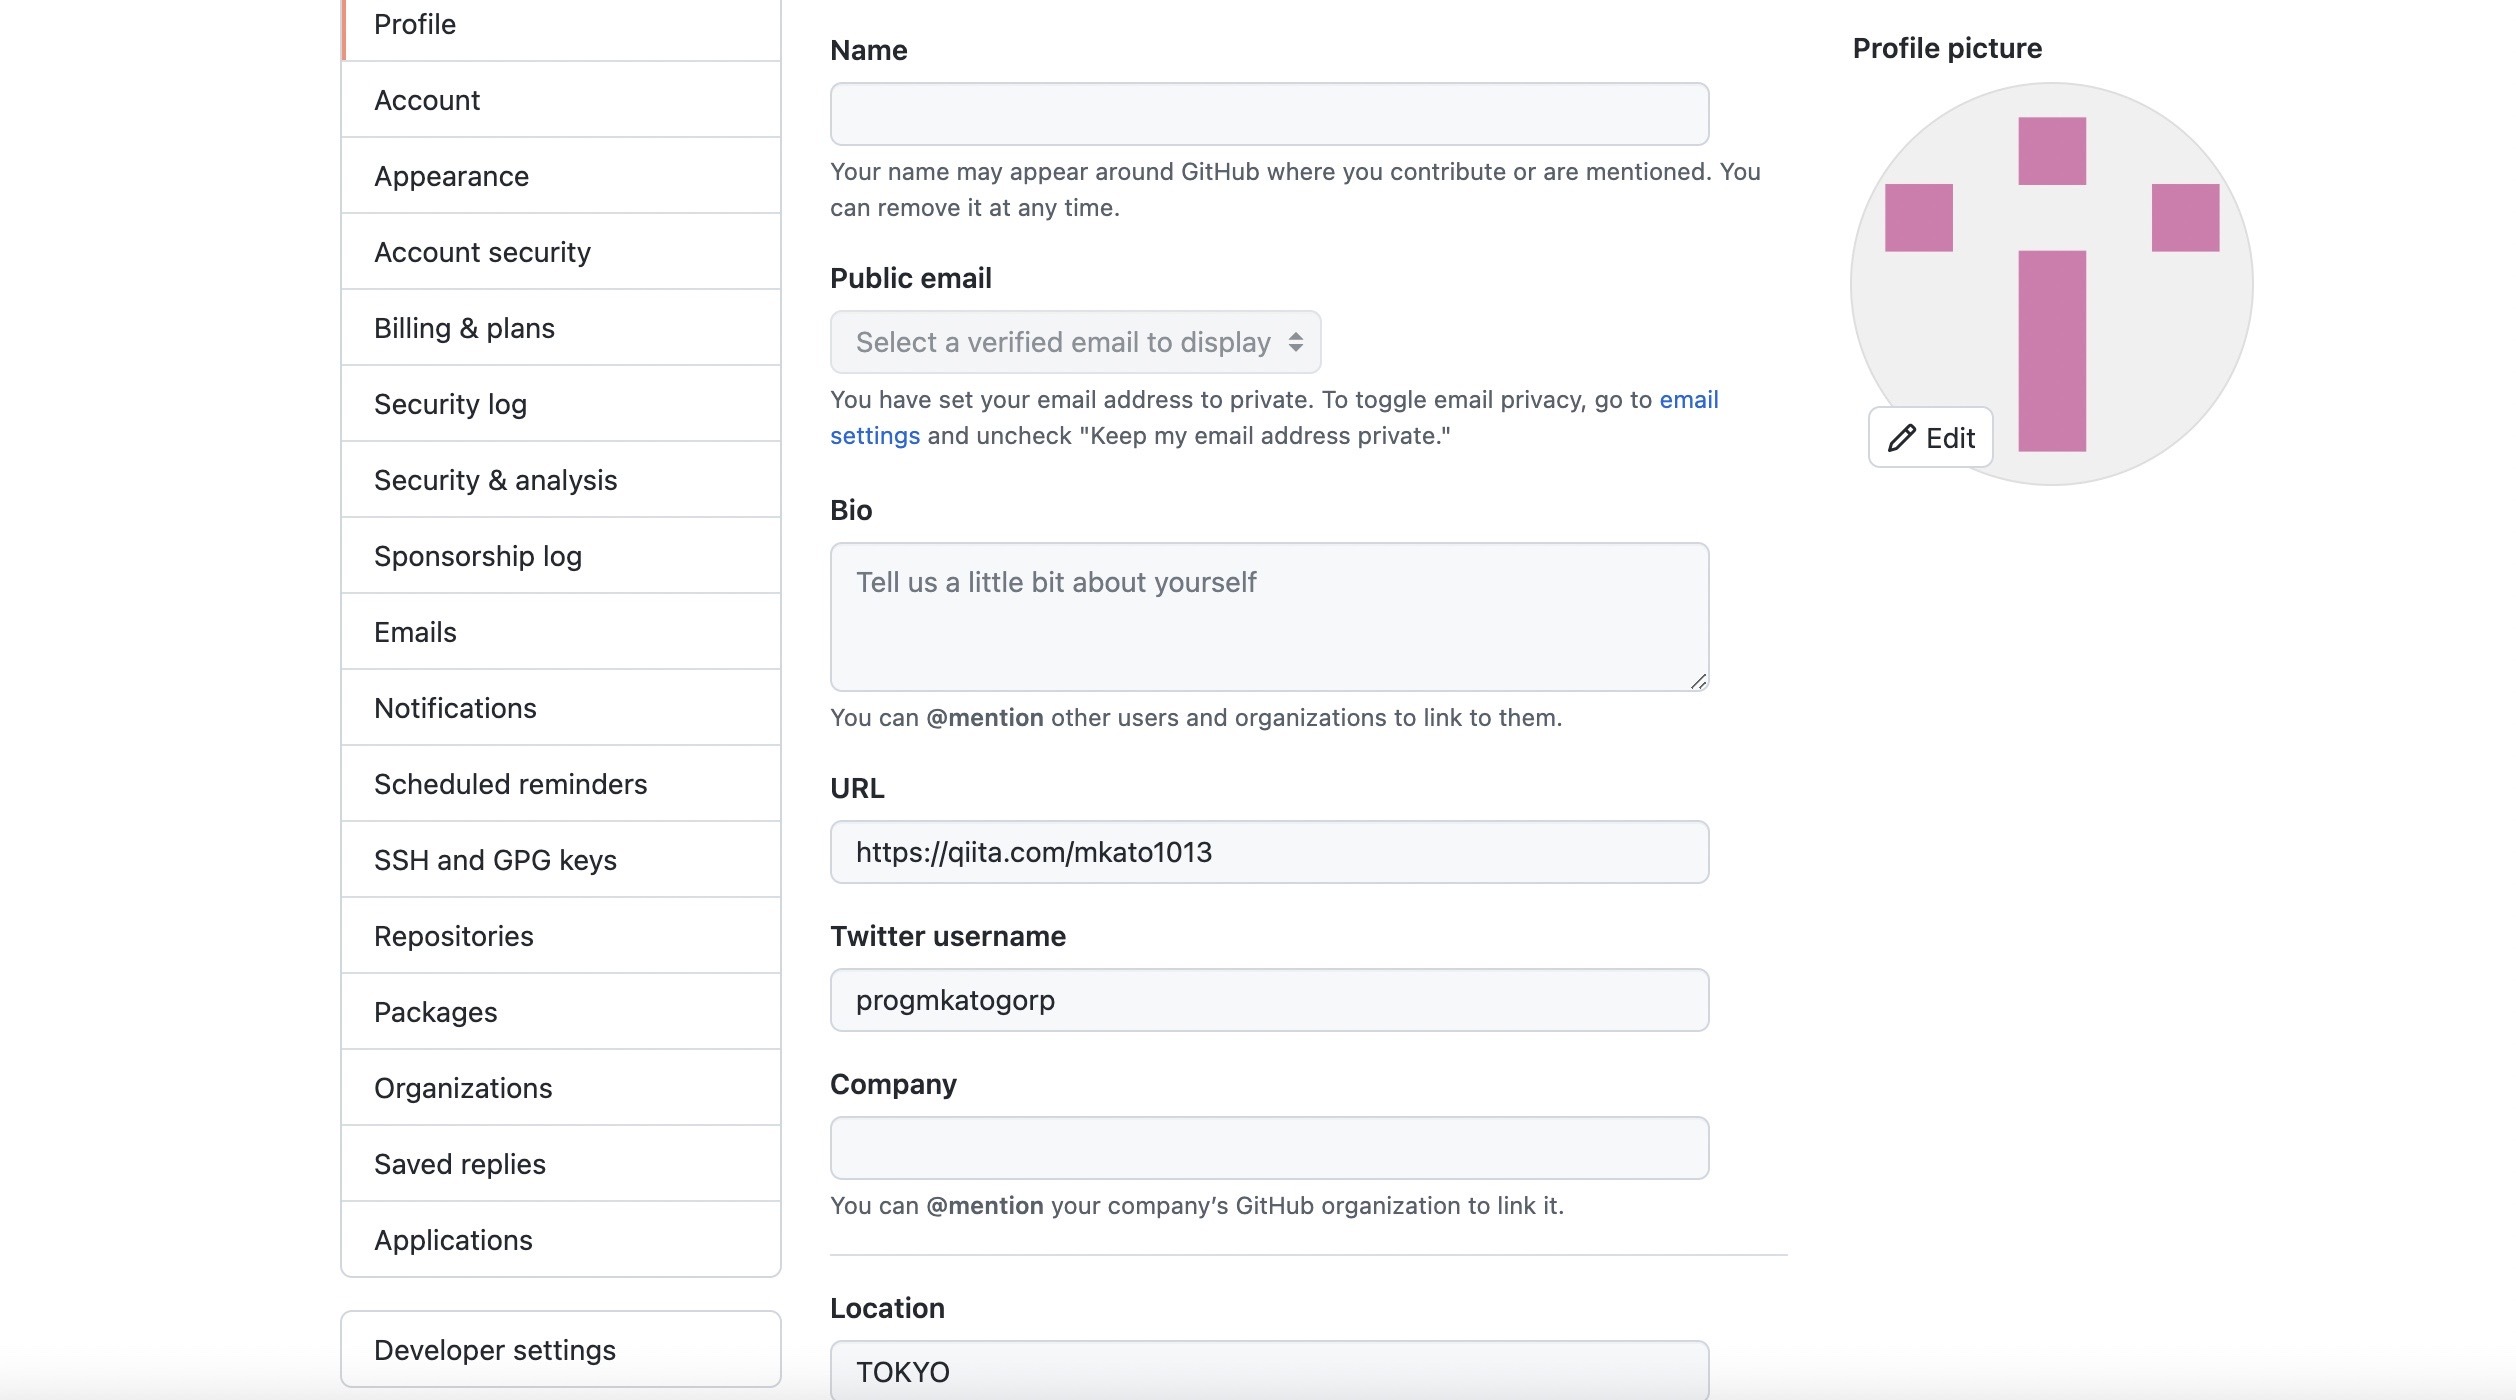The height and width of the screenshot is (1400, 2516).
Task: Open Scheduled reminders settings
Action: tap(510, 784)
